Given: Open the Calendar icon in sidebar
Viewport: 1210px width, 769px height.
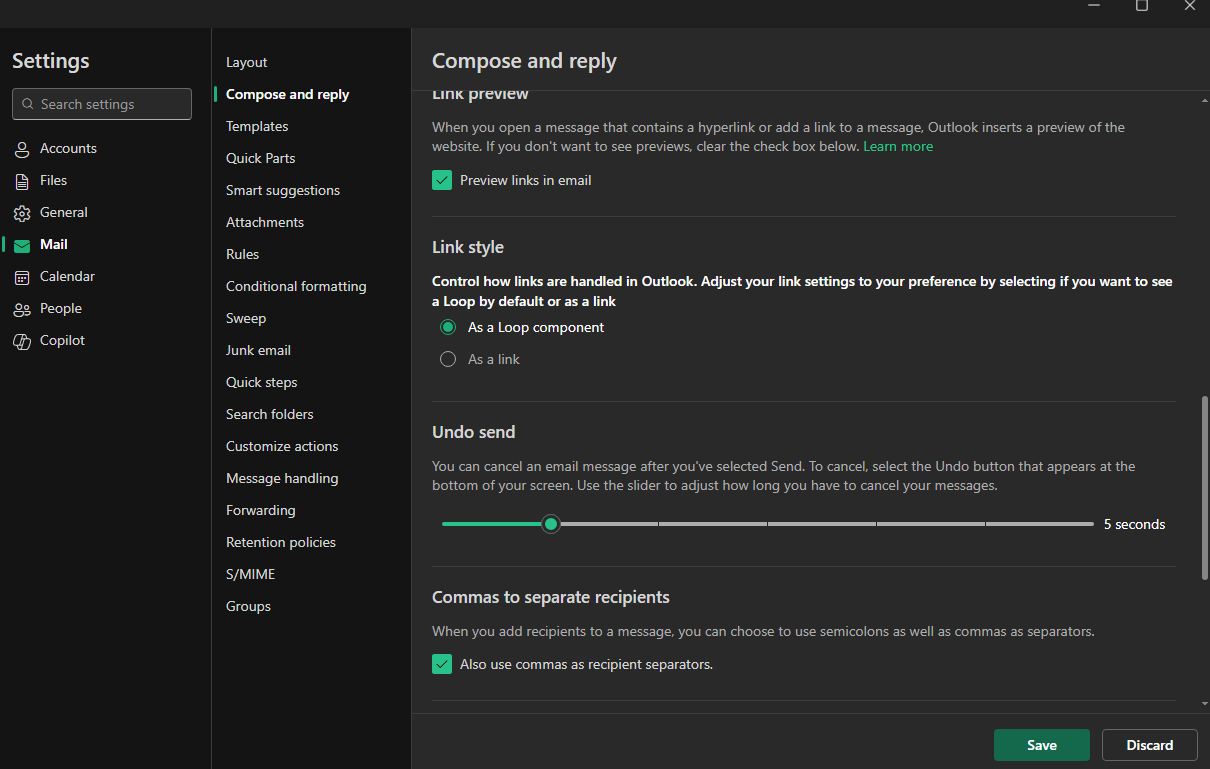Looking at the screenshot, I should tap(22, 277).
